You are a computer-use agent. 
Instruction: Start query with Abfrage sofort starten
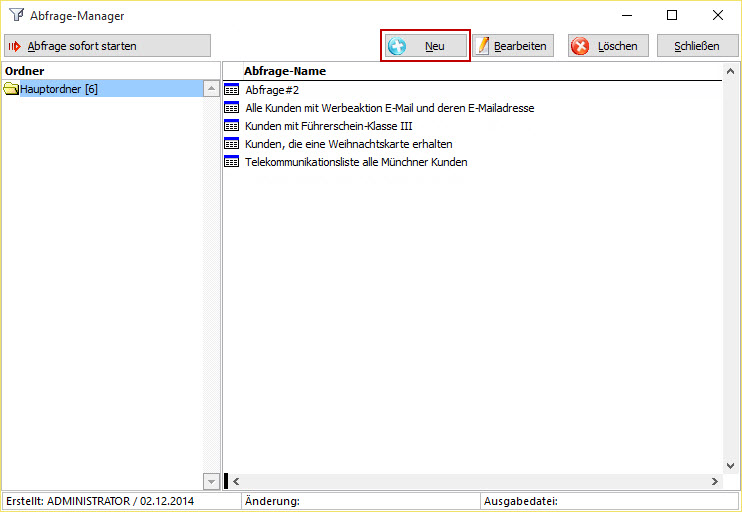tap(108, 46)
